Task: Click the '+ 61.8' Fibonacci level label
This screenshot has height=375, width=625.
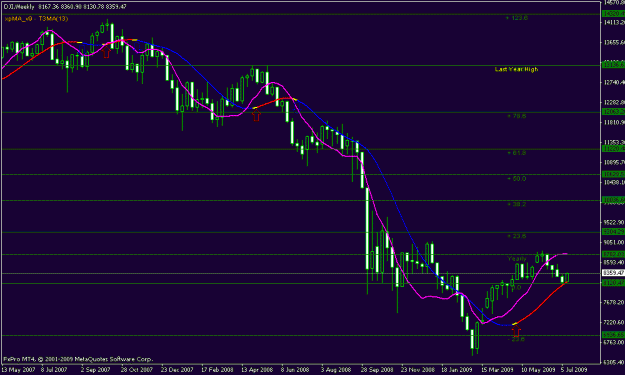Action: tap(517, 153)
